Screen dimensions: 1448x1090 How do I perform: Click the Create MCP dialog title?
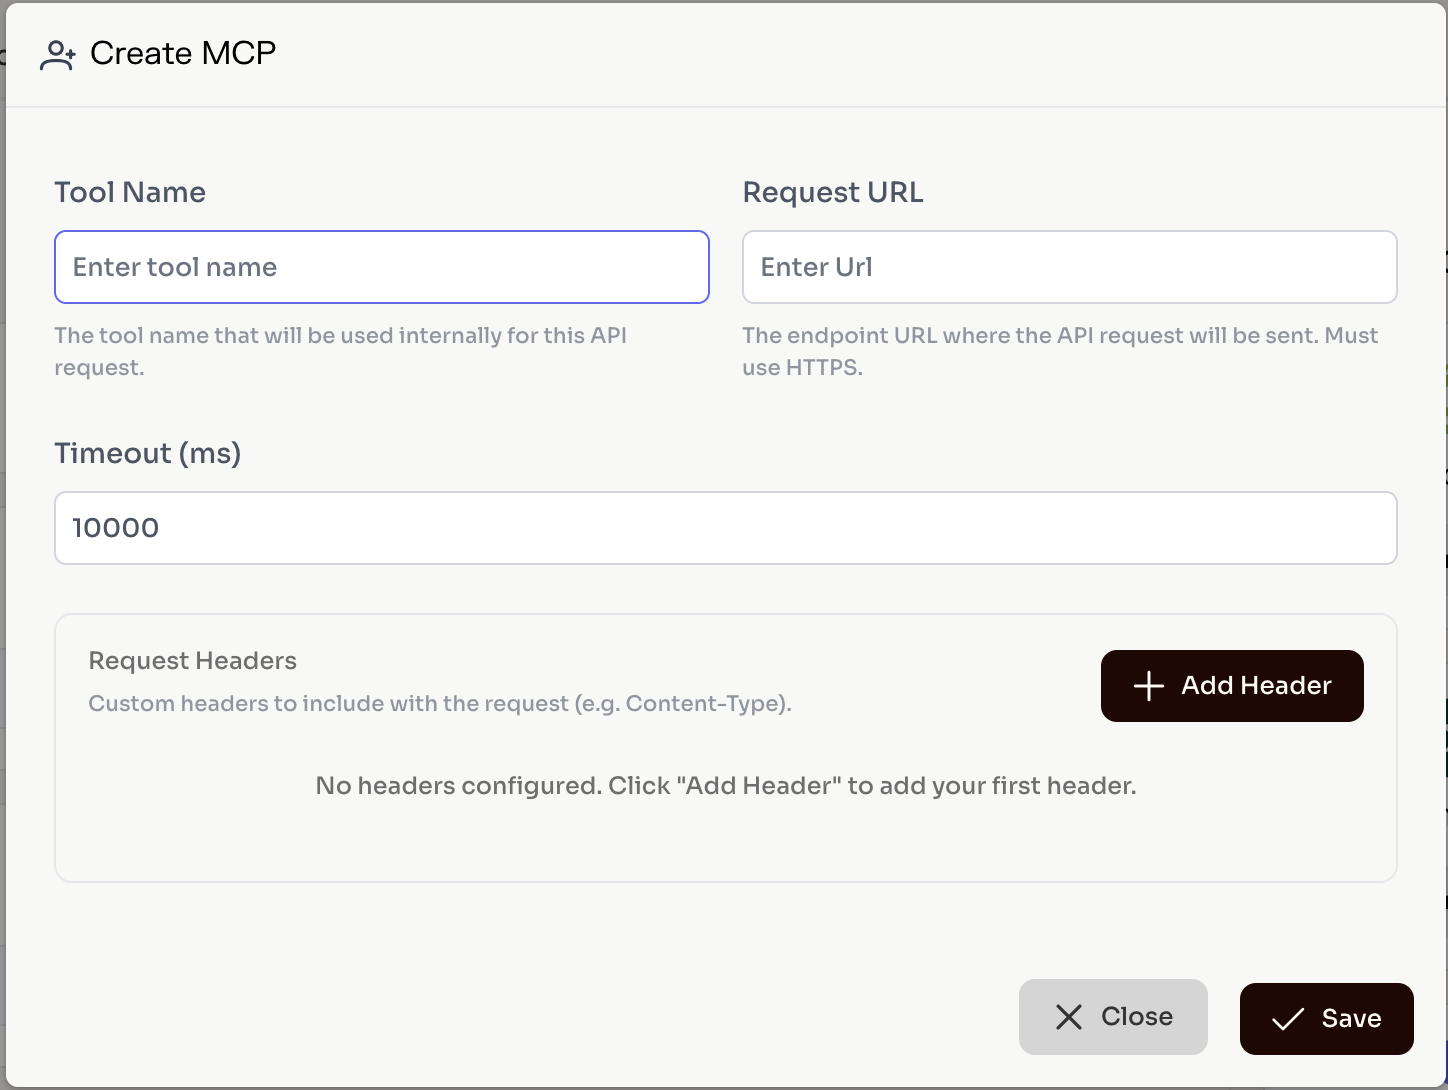click(x=183, y=53)
